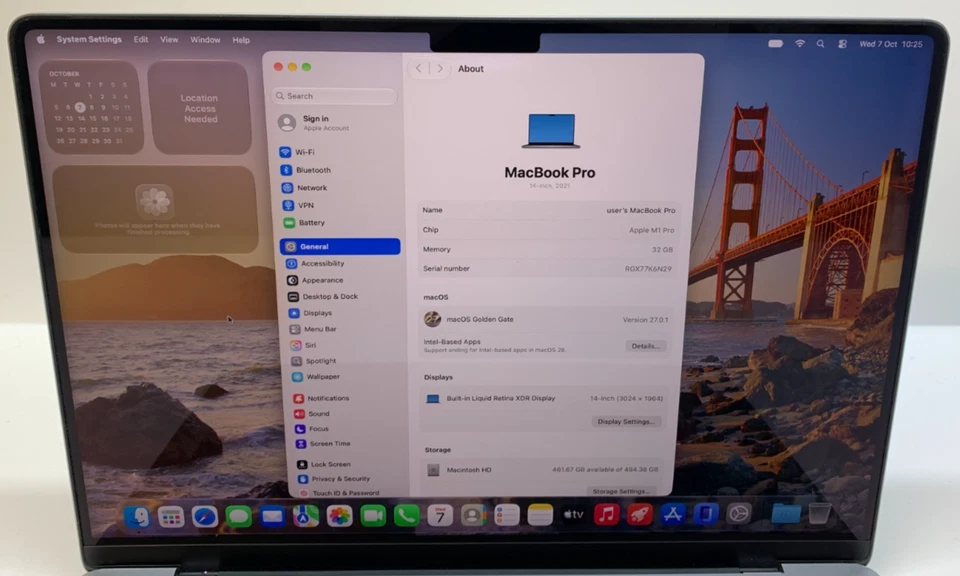960x576 pixels.
Task: Select Displays in the sidebar
Action: pyautogui.click(x=310, y=313)
